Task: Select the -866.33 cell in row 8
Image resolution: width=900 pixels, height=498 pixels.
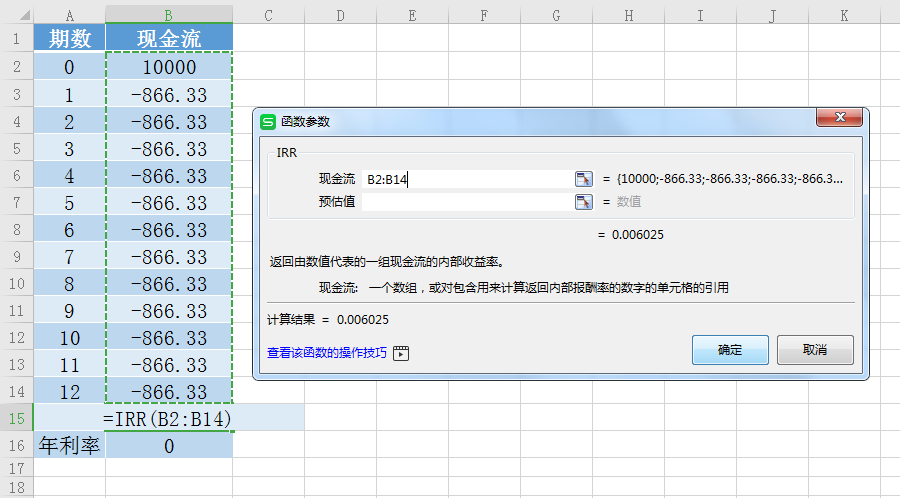Action: pyautogui.click(x=169, y=229)
